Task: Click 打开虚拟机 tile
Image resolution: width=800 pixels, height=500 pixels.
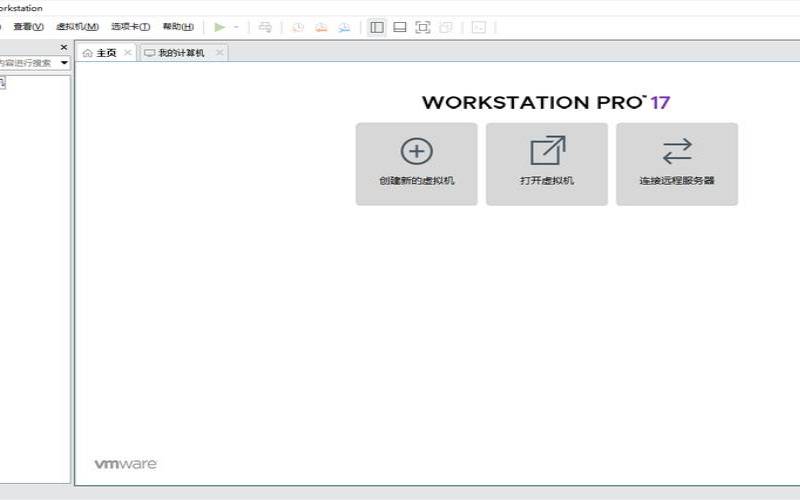Action: (x=547, y=164)
